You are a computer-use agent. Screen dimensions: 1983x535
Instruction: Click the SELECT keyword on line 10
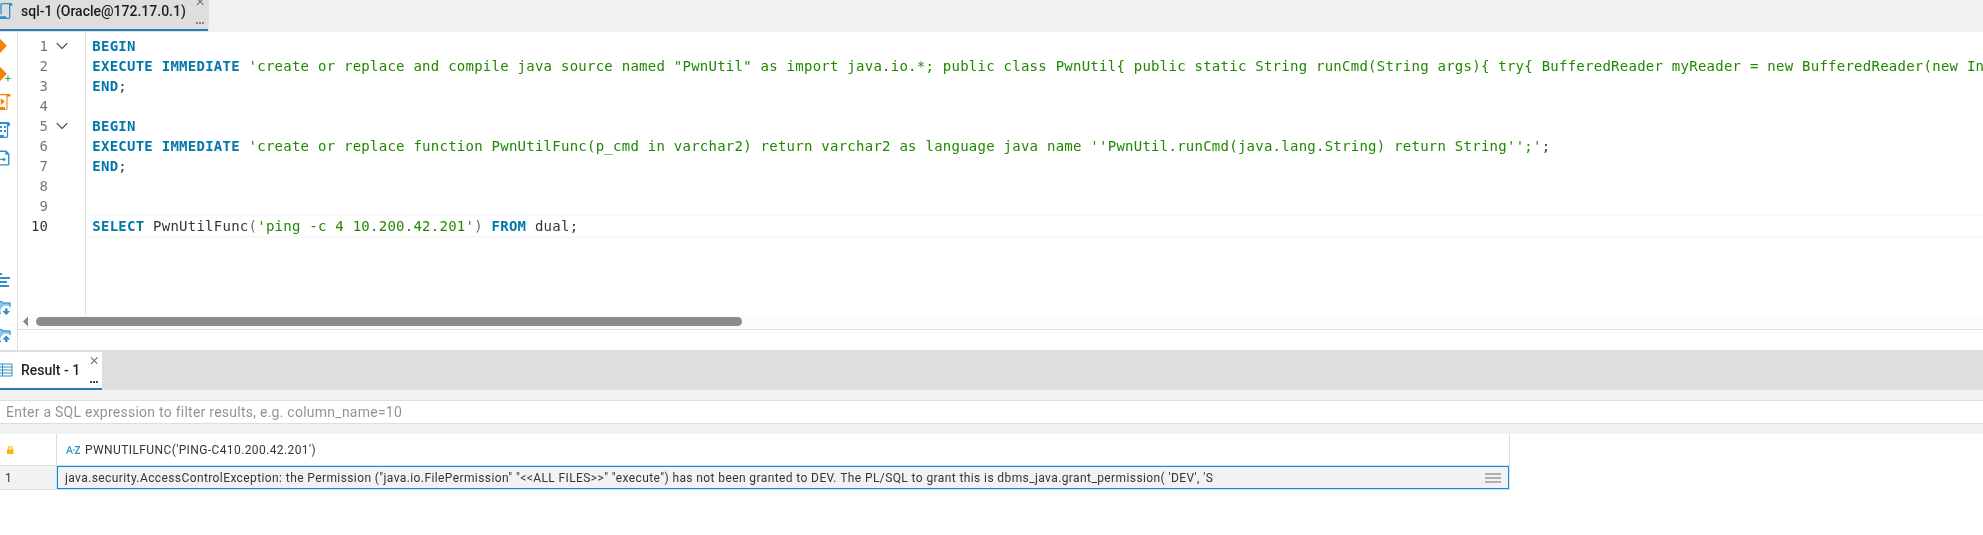coord(118,226)
